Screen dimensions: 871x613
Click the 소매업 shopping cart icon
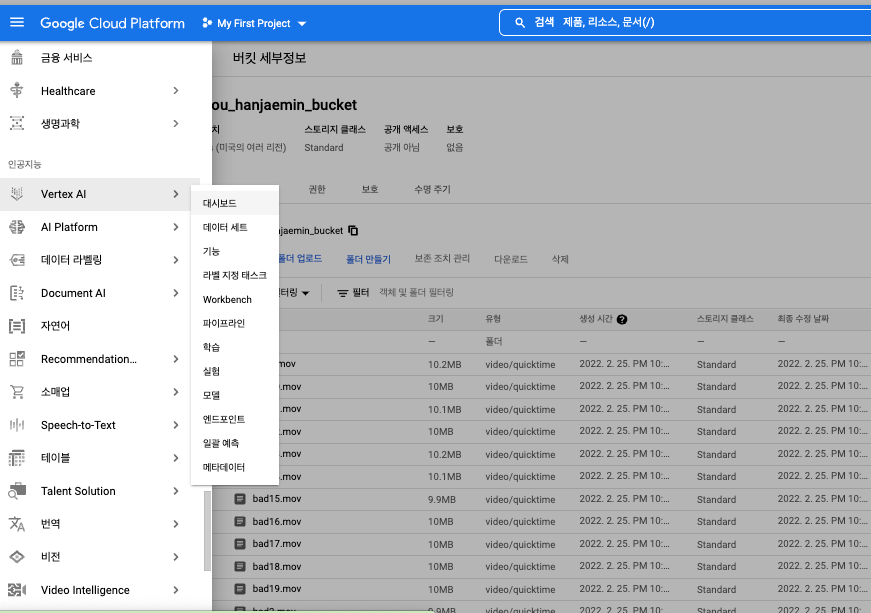pos(17,392)
